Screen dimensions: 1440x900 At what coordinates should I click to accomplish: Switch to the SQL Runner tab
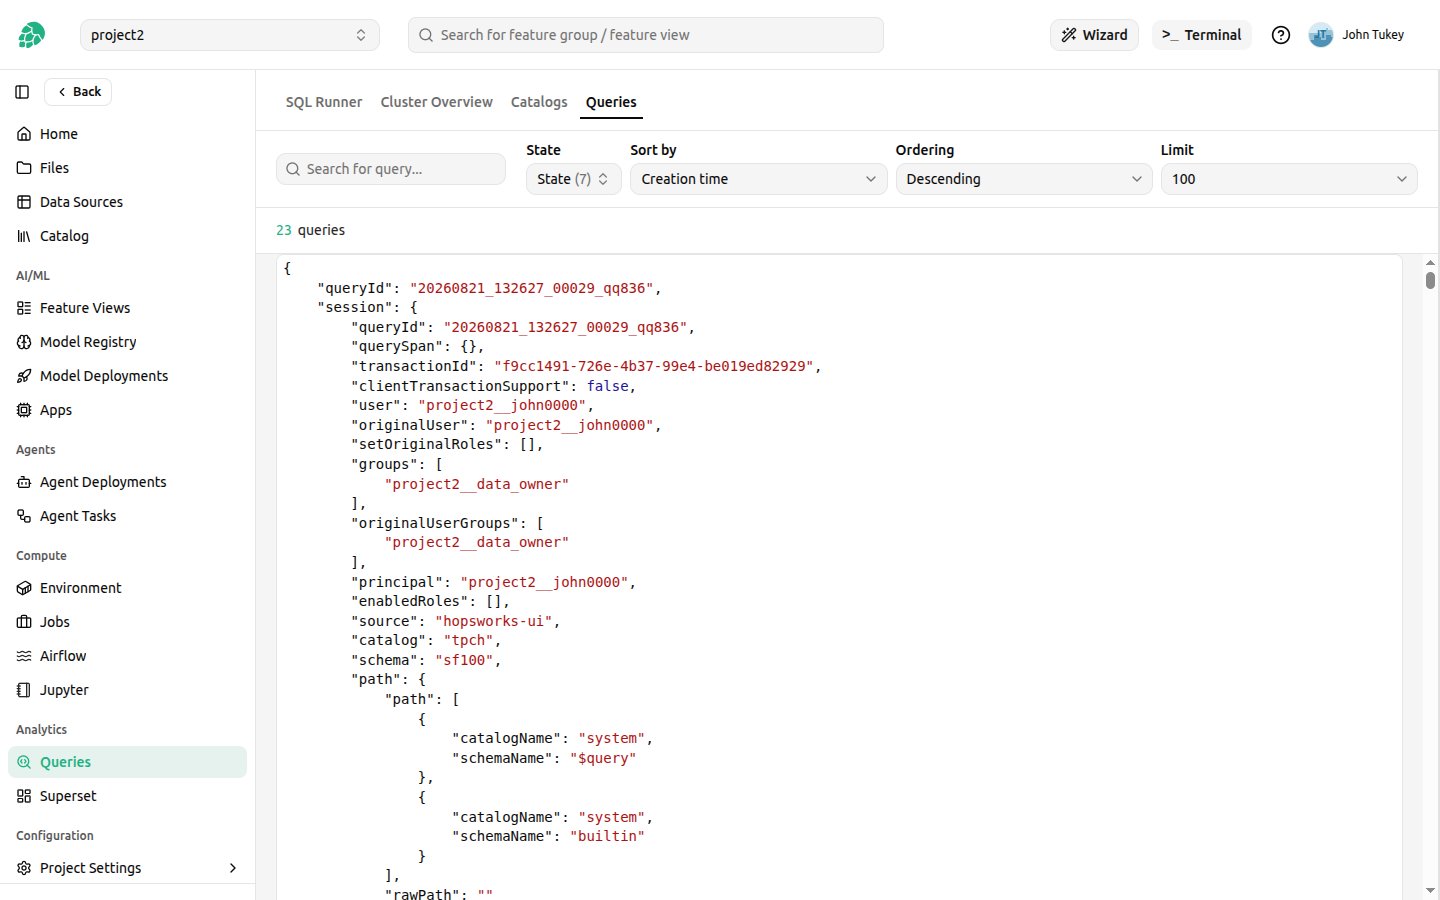(x=324, y=102)
